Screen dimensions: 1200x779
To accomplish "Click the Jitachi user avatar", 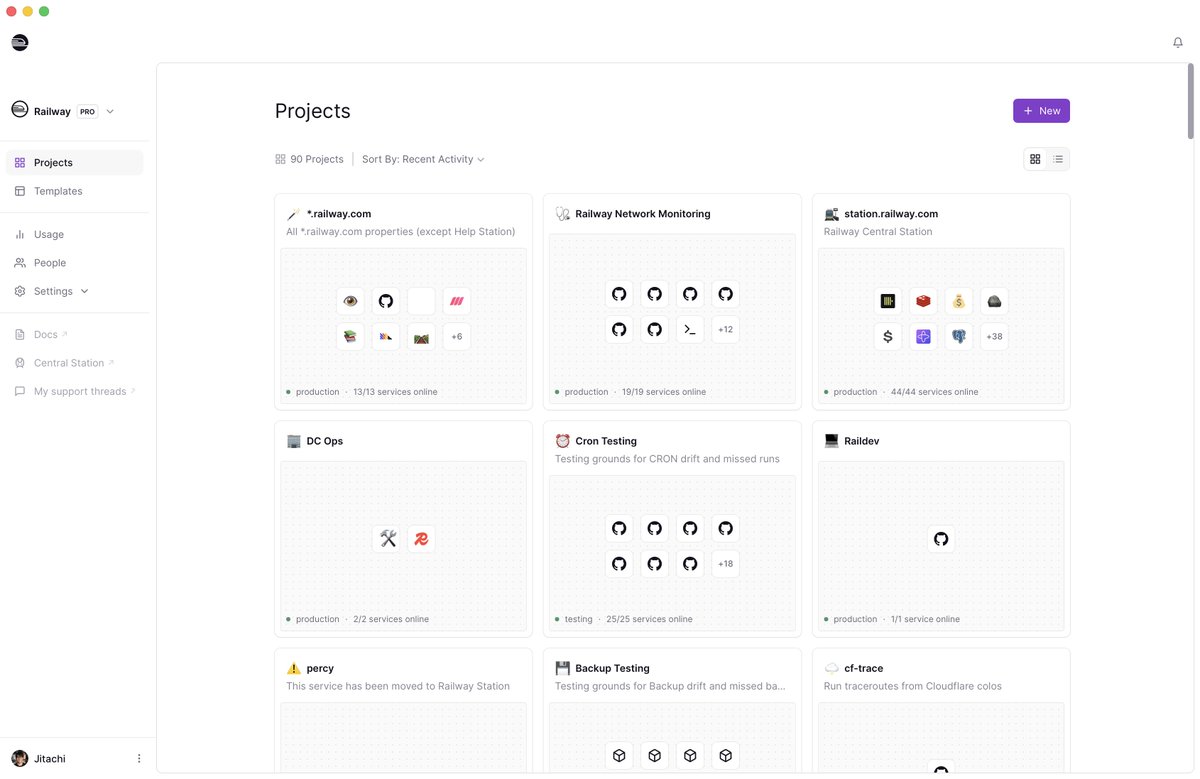I will (20, 759).
